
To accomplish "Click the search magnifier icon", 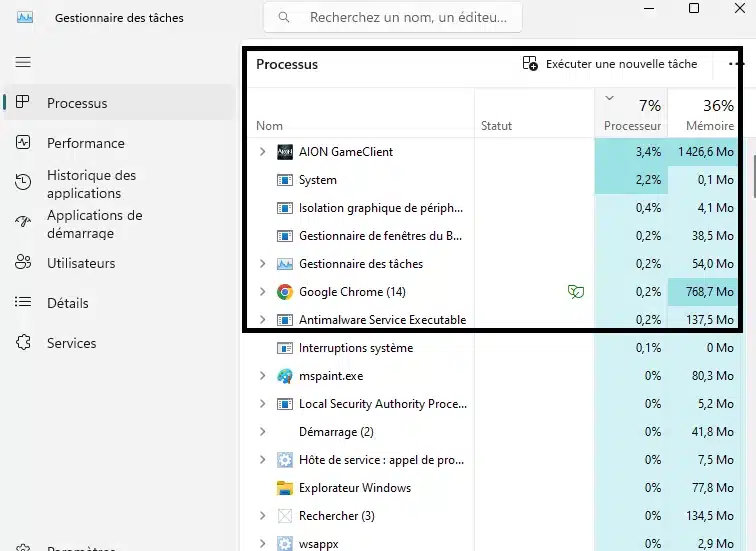I will (x=284, y=17).
